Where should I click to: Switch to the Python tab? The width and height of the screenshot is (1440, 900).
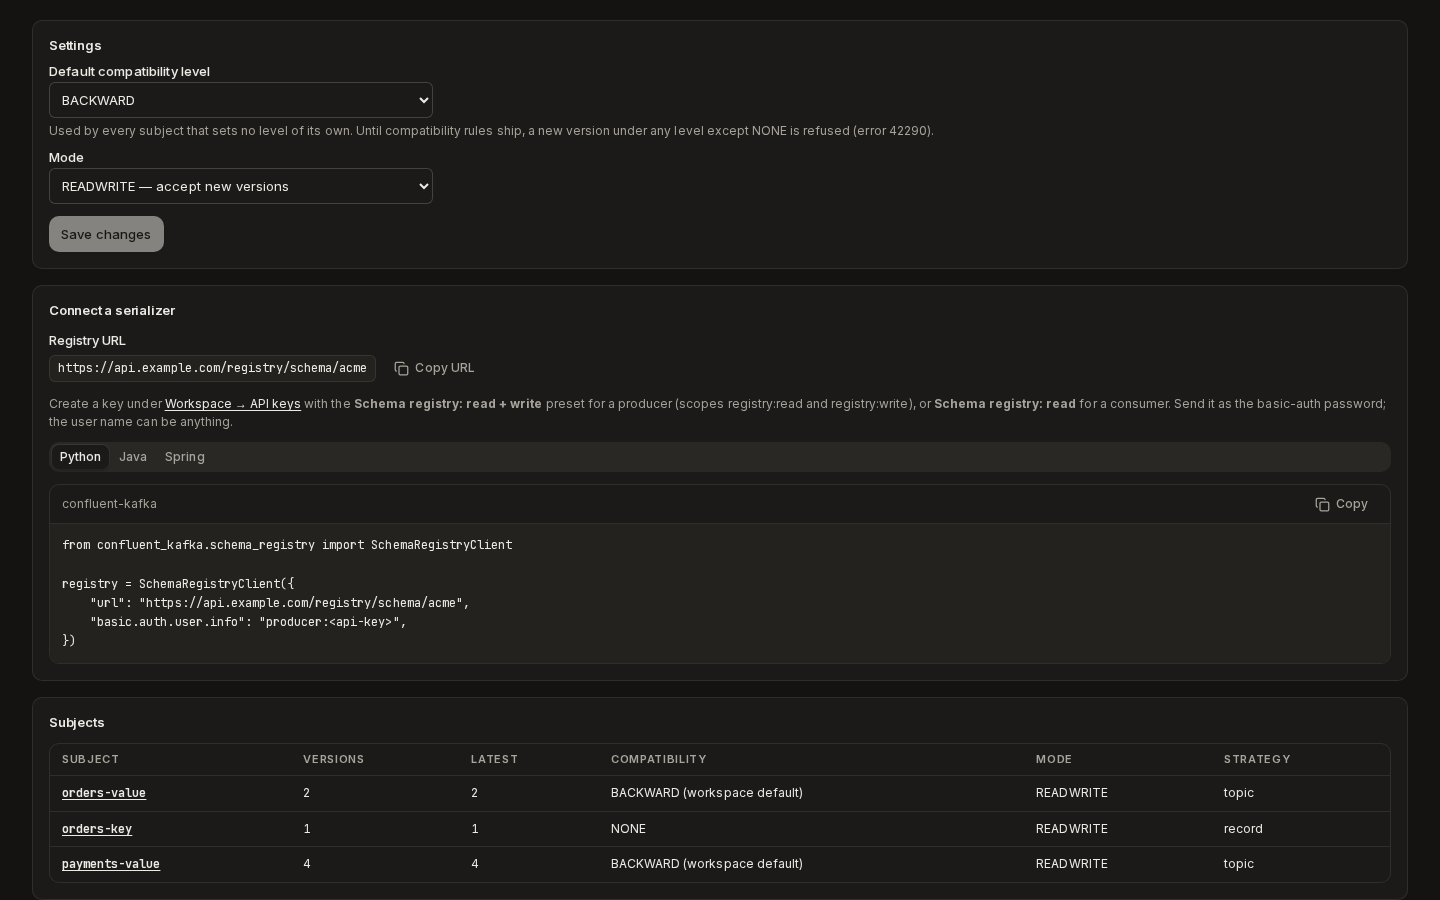coord(80,457)
